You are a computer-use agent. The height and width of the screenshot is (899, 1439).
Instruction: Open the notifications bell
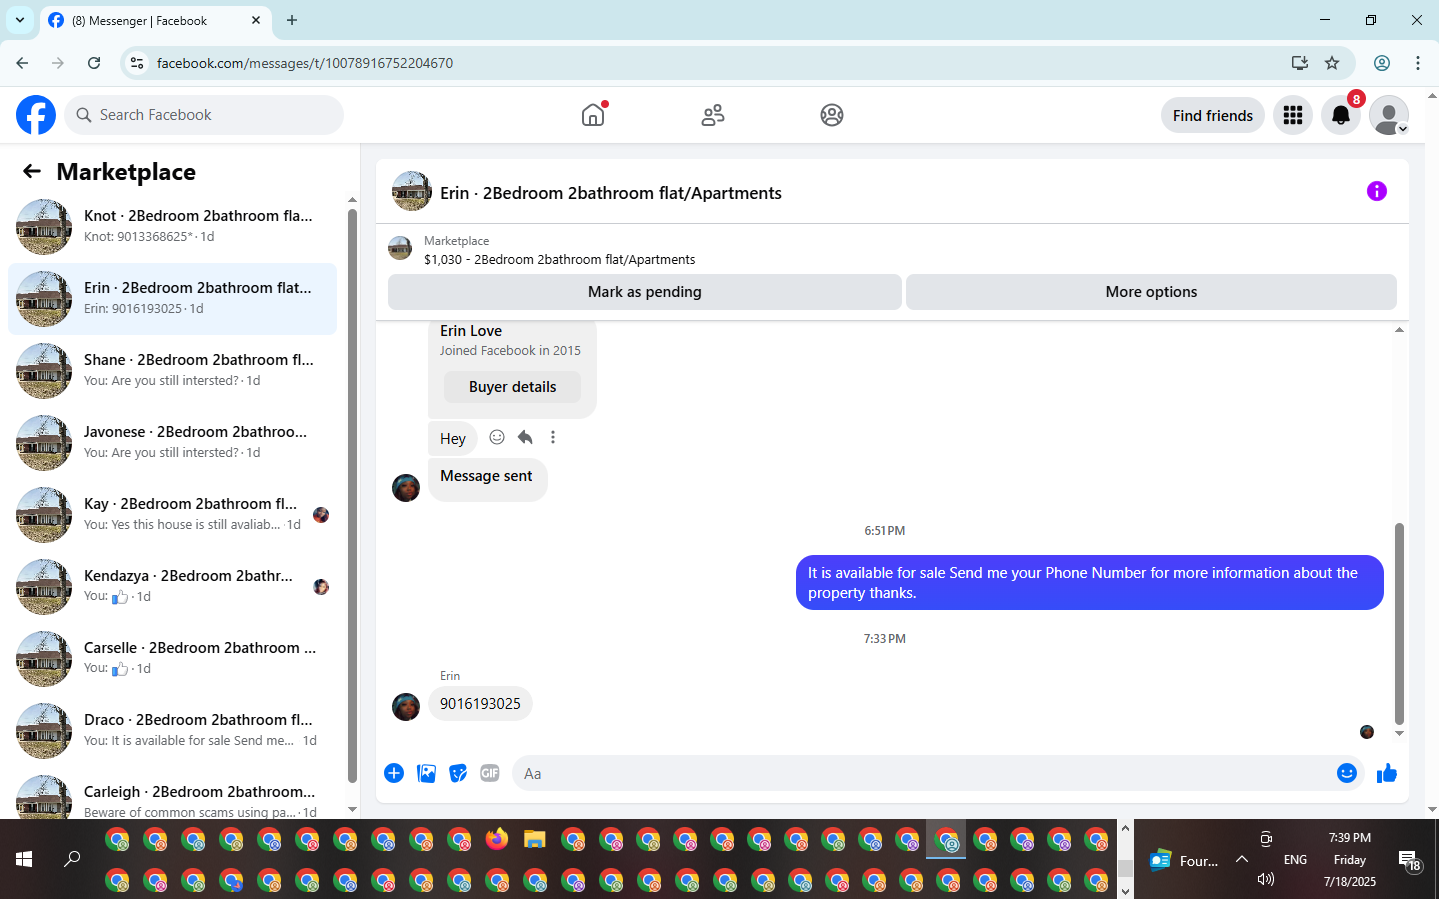point(1341,115)
